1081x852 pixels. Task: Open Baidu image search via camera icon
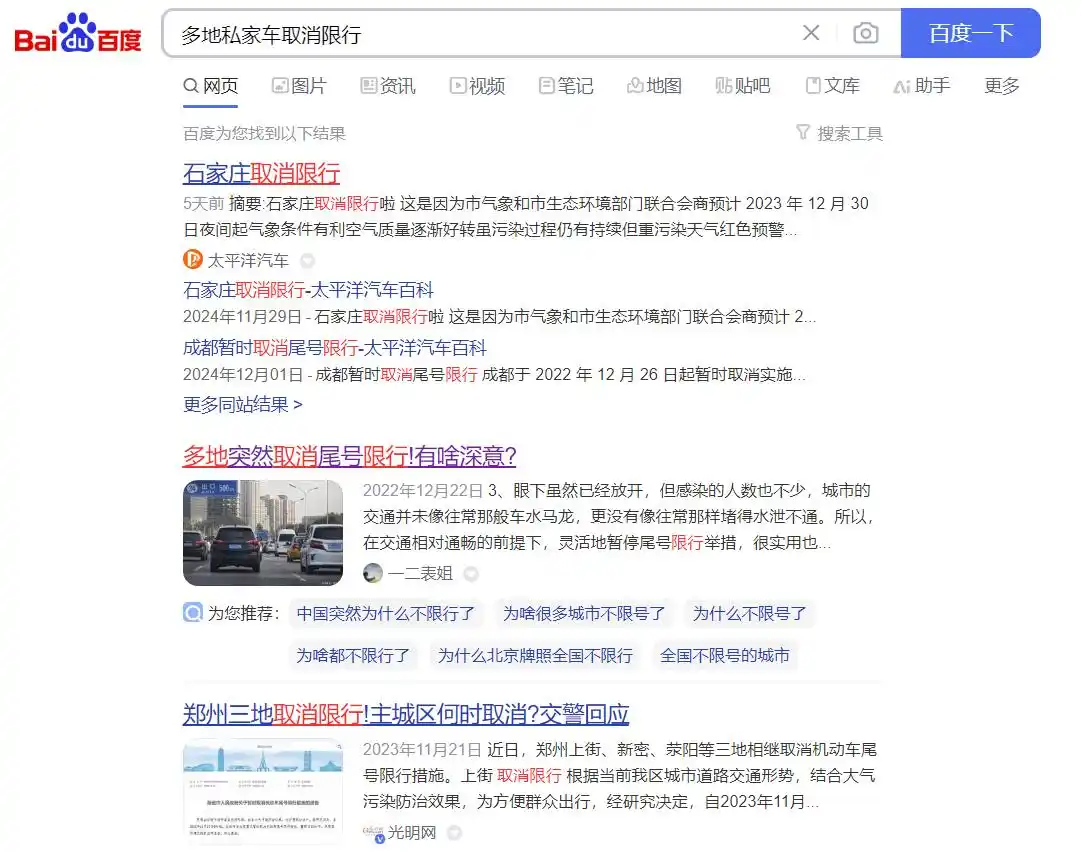[866, 33]
